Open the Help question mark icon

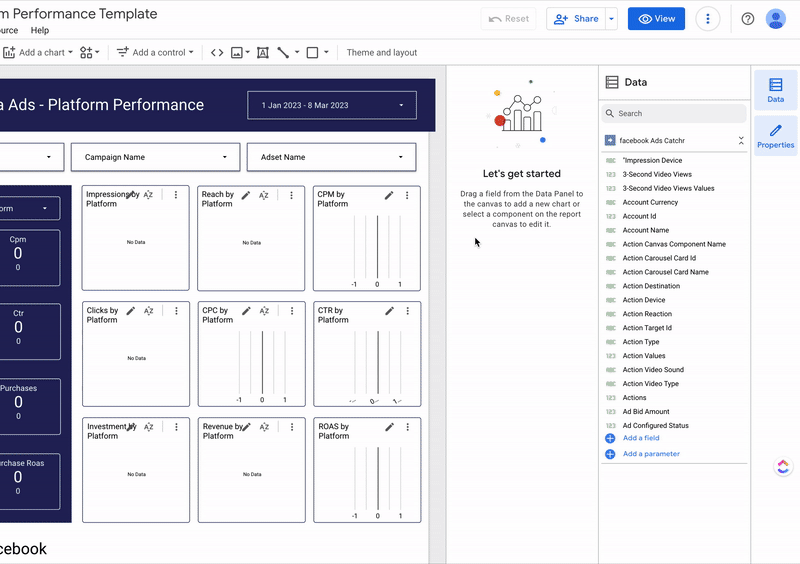(x=748, y=19)
